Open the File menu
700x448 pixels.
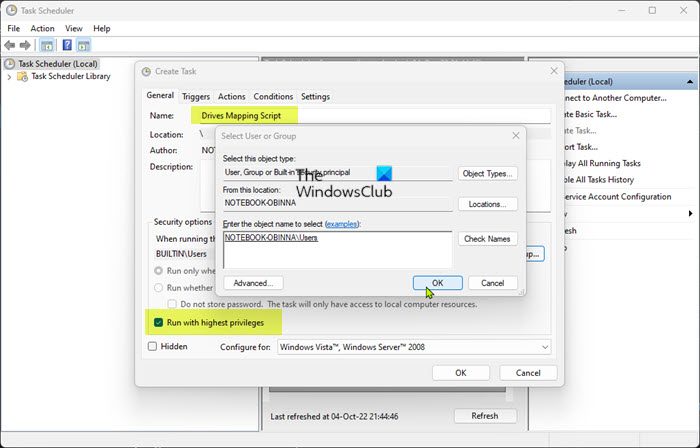pos(13,29)
